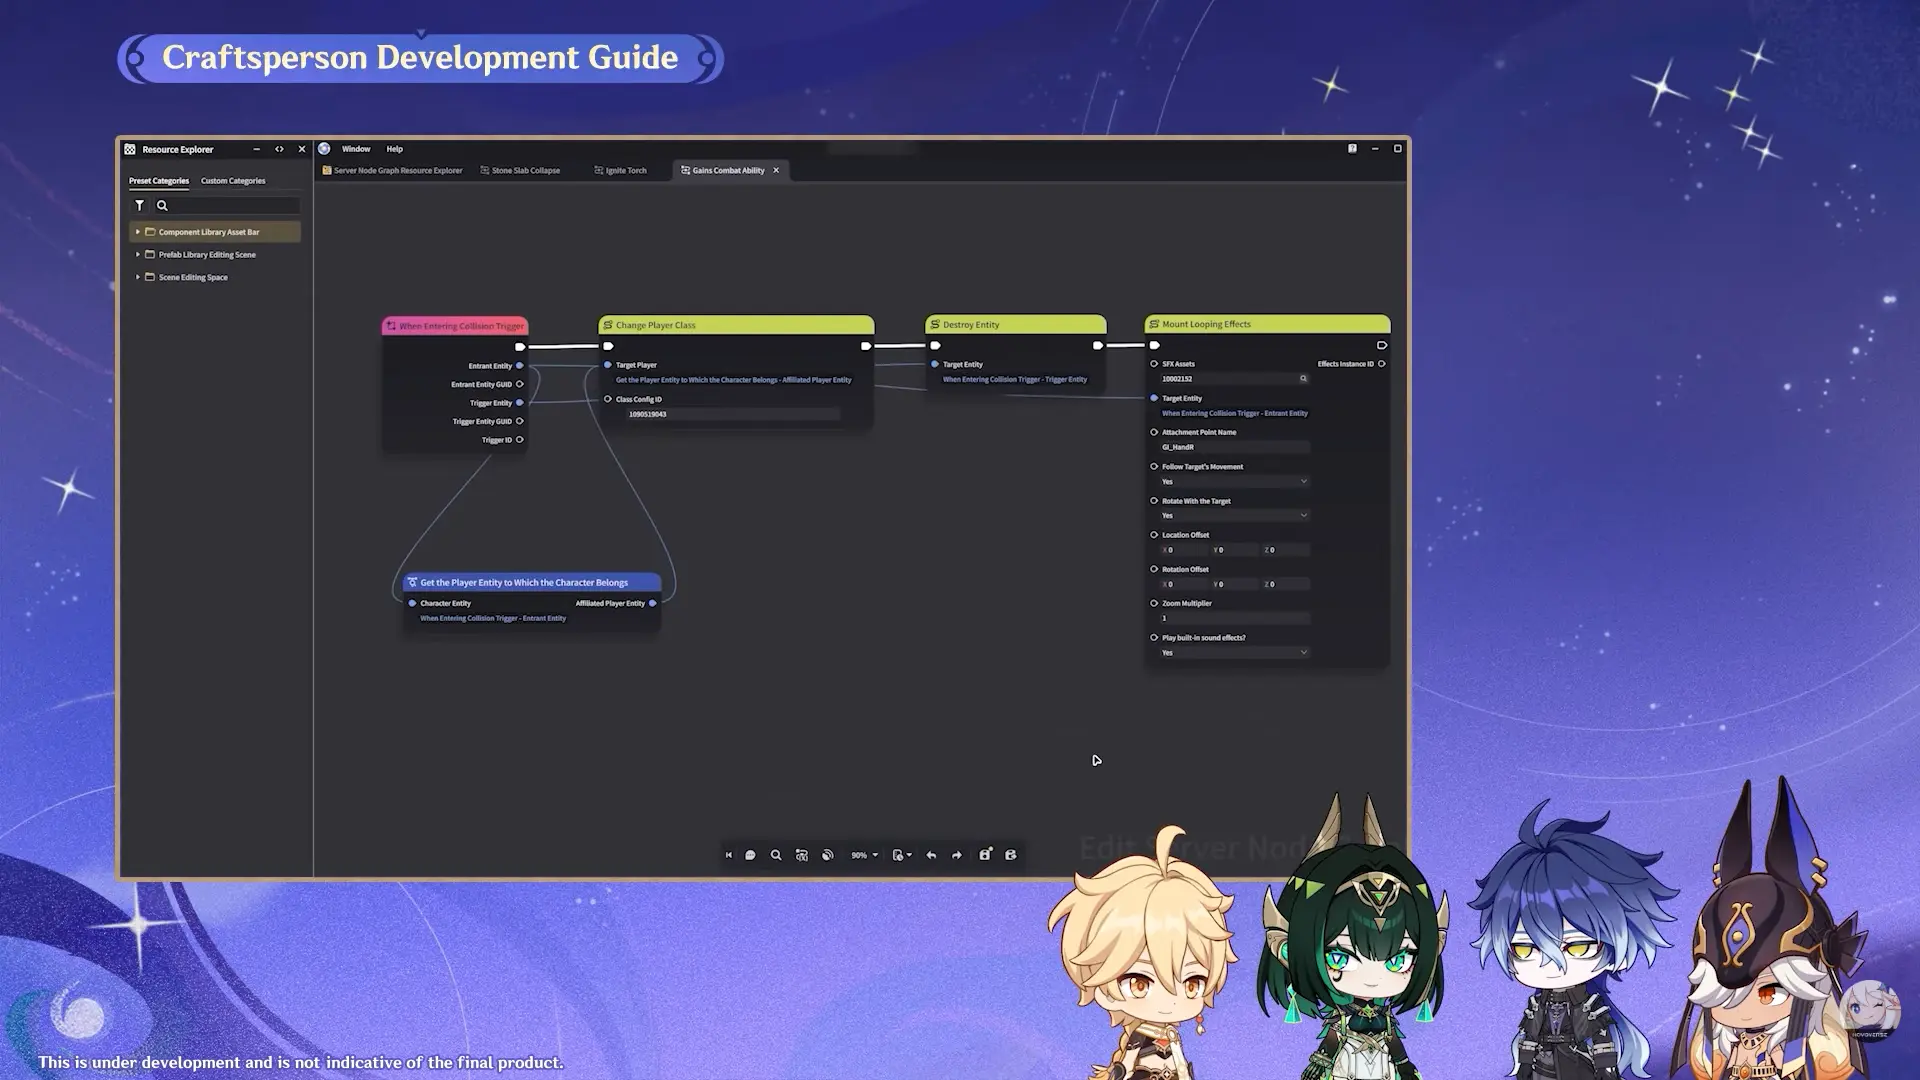This screenshot has height=1080, width=1920.
Task: Click the undo arrow in bottom toolbar
Action: [931, 855]
